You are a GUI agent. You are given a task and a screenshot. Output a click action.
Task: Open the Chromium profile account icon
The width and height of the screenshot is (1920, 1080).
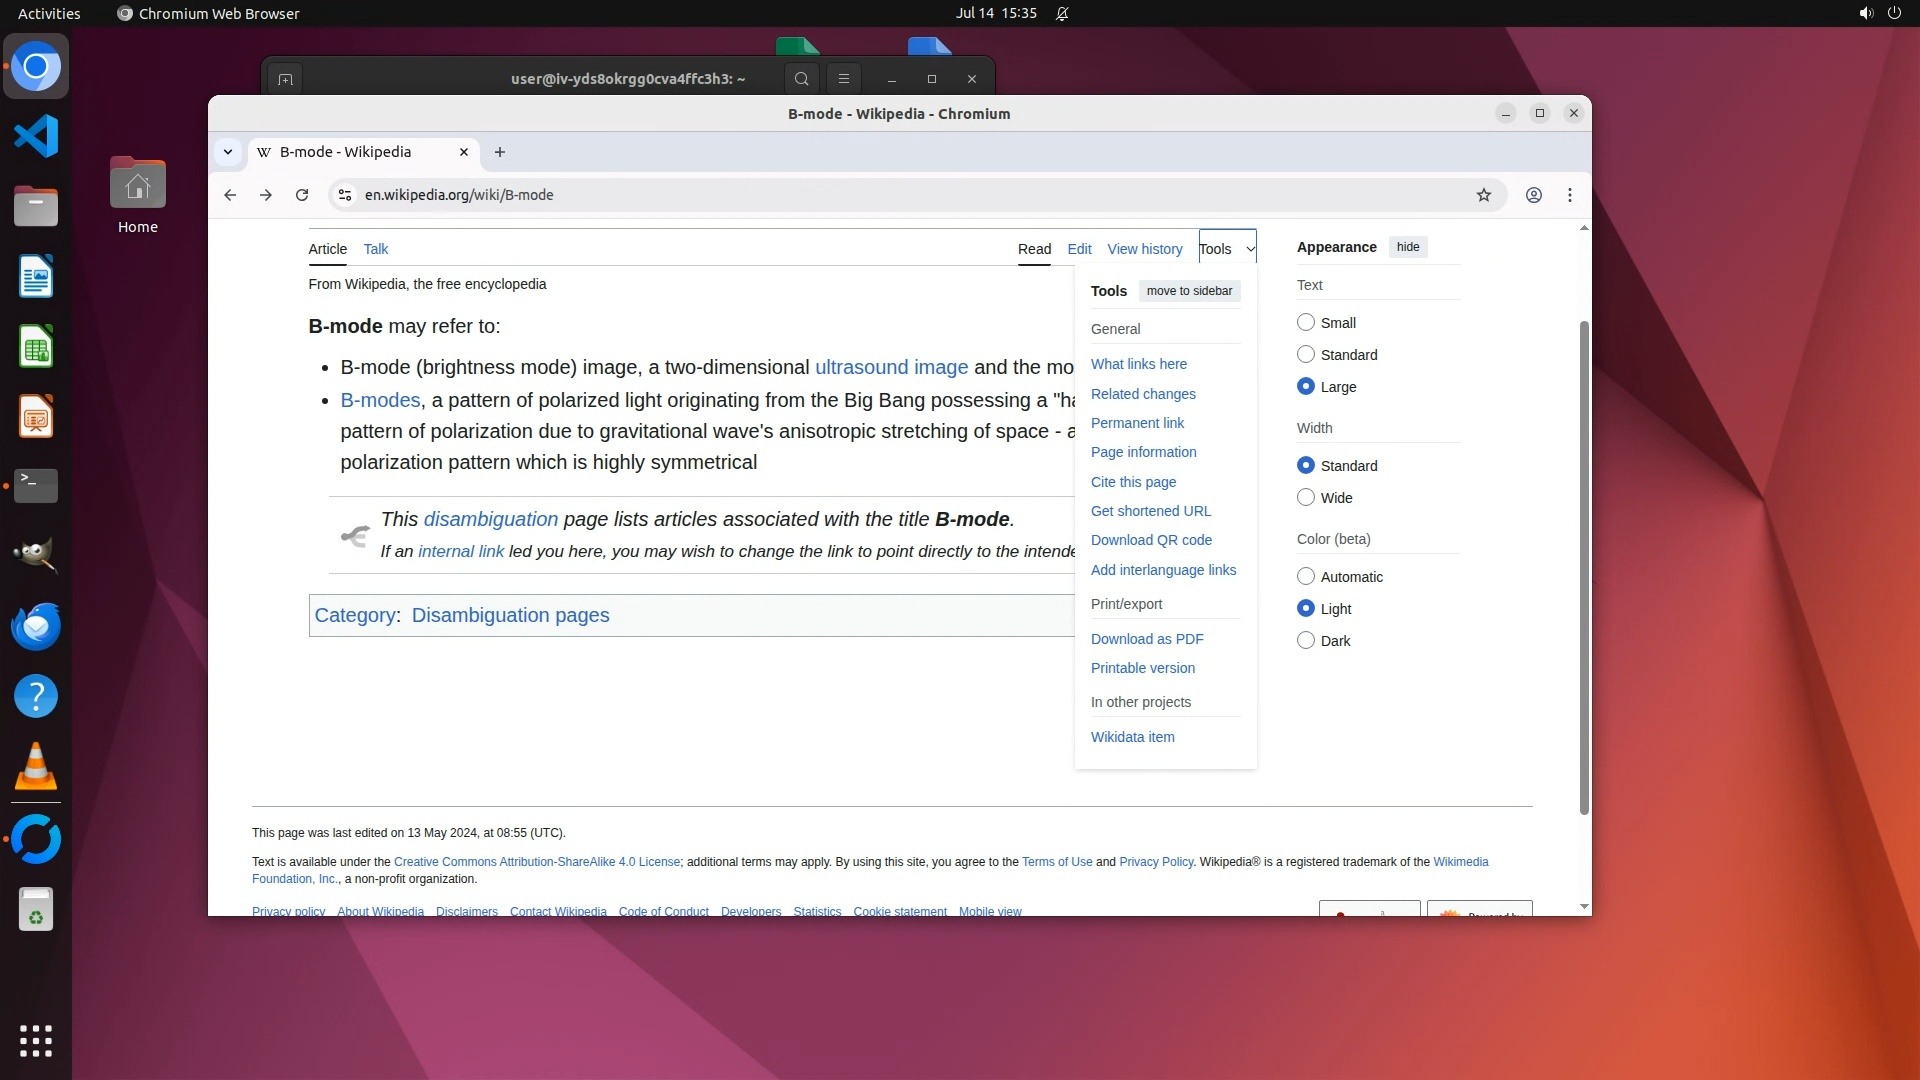pos(1533,195)
